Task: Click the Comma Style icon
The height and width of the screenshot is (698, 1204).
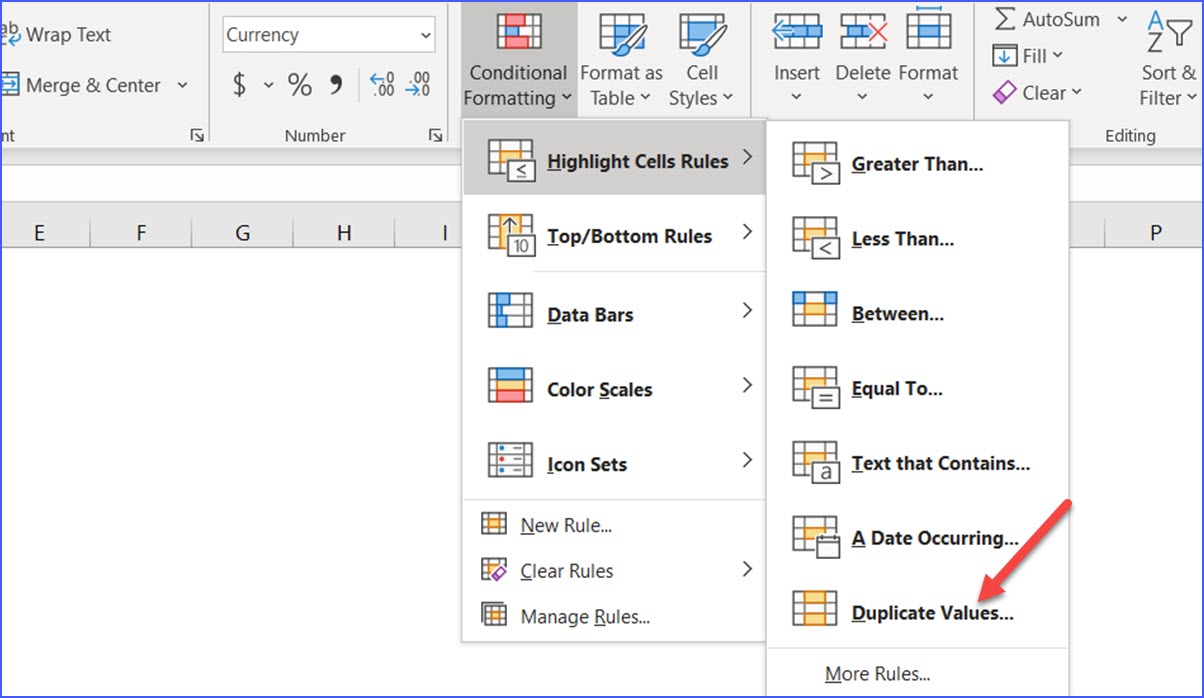Action: [335, 85]
